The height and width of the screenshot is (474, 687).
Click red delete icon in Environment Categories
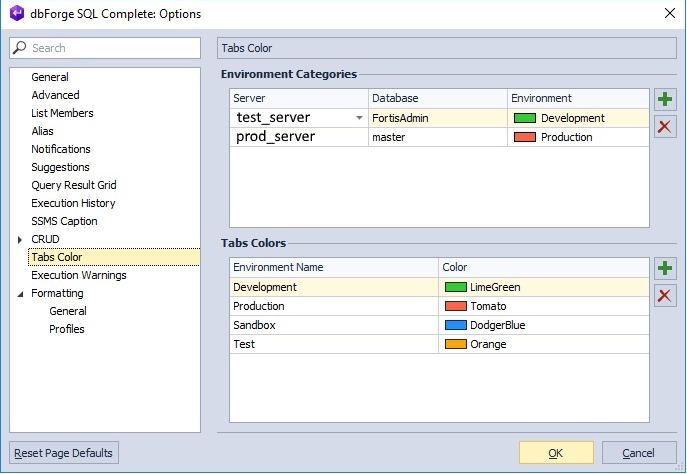pyautogui.click(x=664, y=126)
